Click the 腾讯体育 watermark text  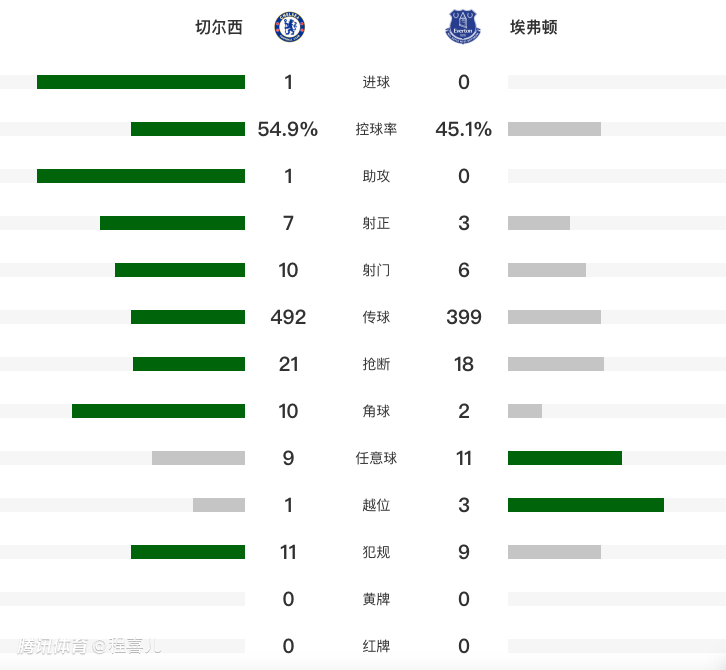click(52, 646)
